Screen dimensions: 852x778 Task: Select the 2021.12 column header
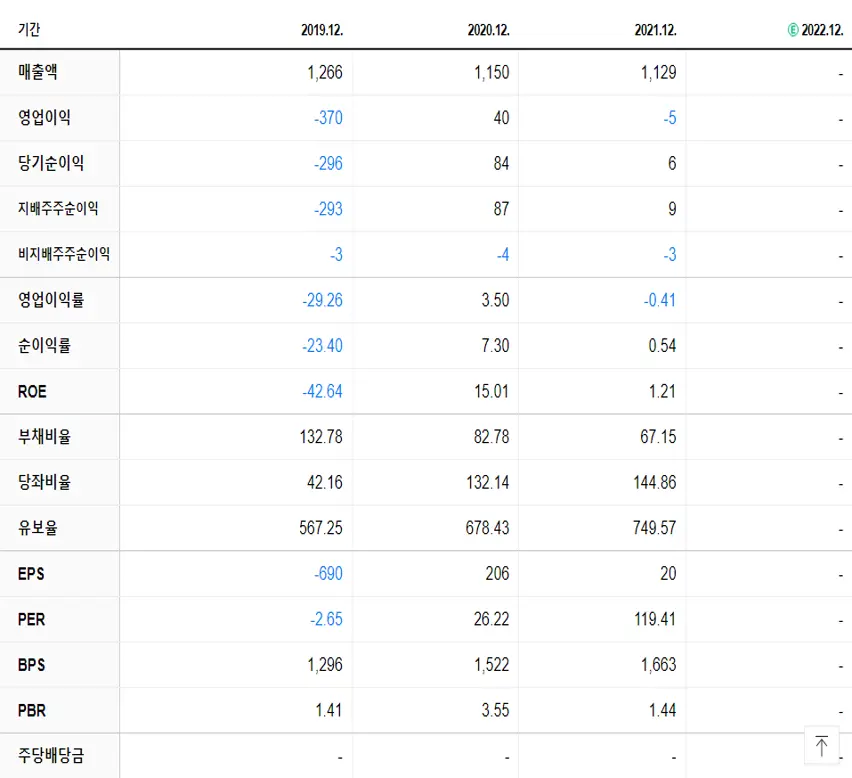point(655,30)
